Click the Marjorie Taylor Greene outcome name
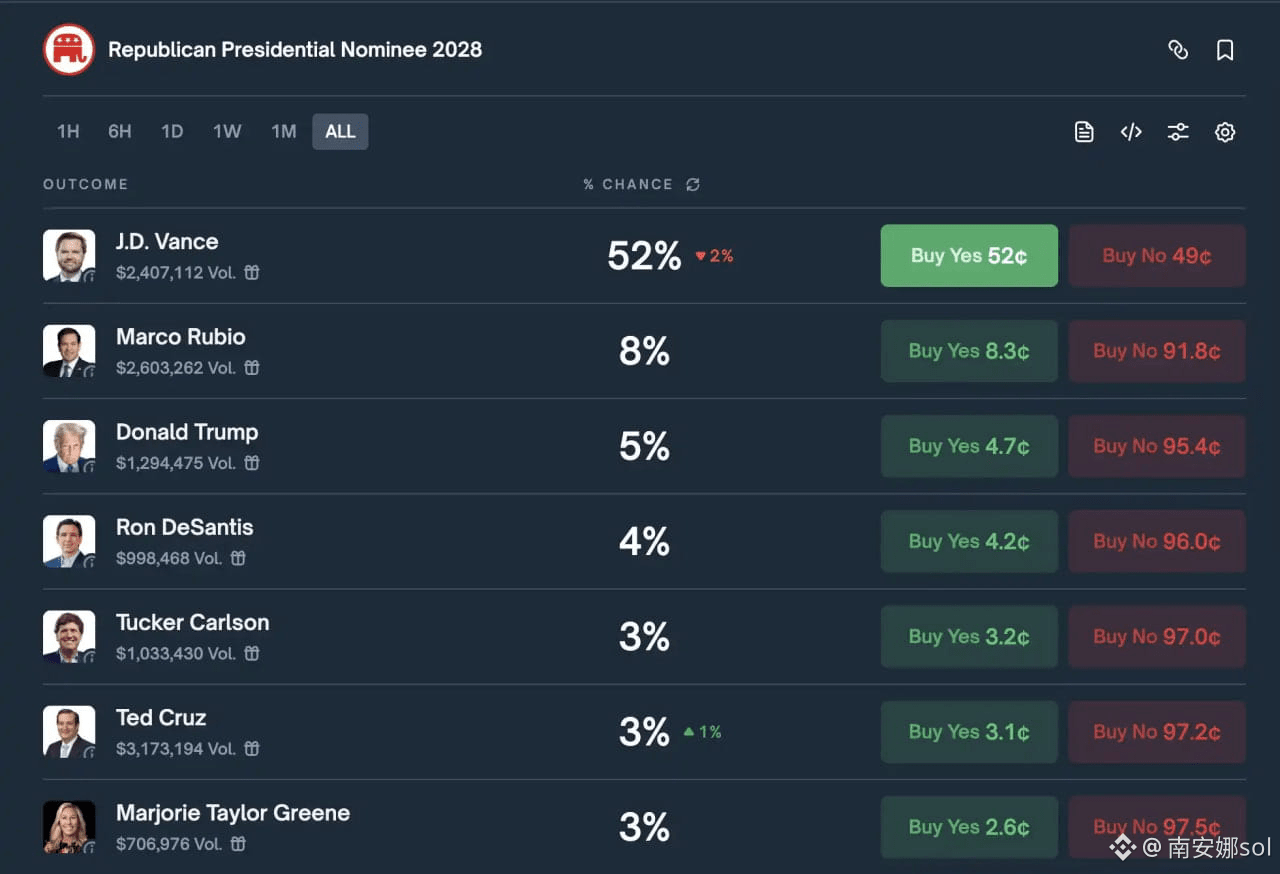The width and height of the screenshot is (1280, 874). (x=233, y=813)
